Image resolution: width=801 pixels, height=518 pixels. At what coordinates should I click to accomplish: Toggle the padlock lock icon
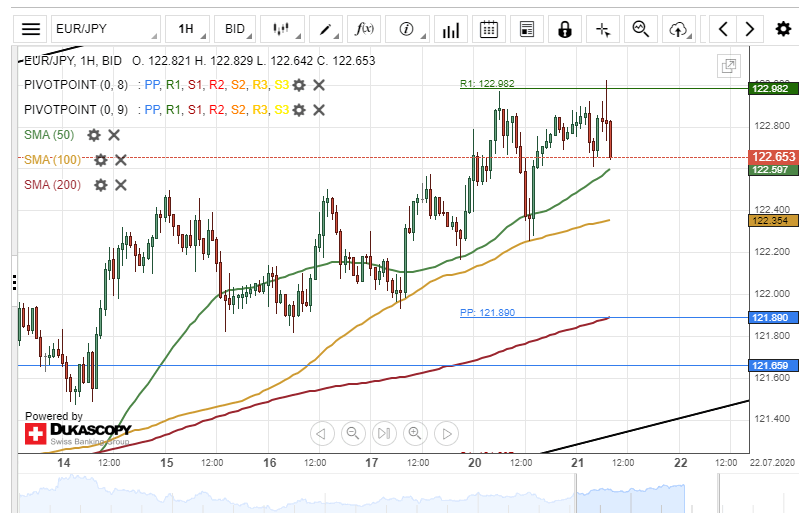click(565, 29)
